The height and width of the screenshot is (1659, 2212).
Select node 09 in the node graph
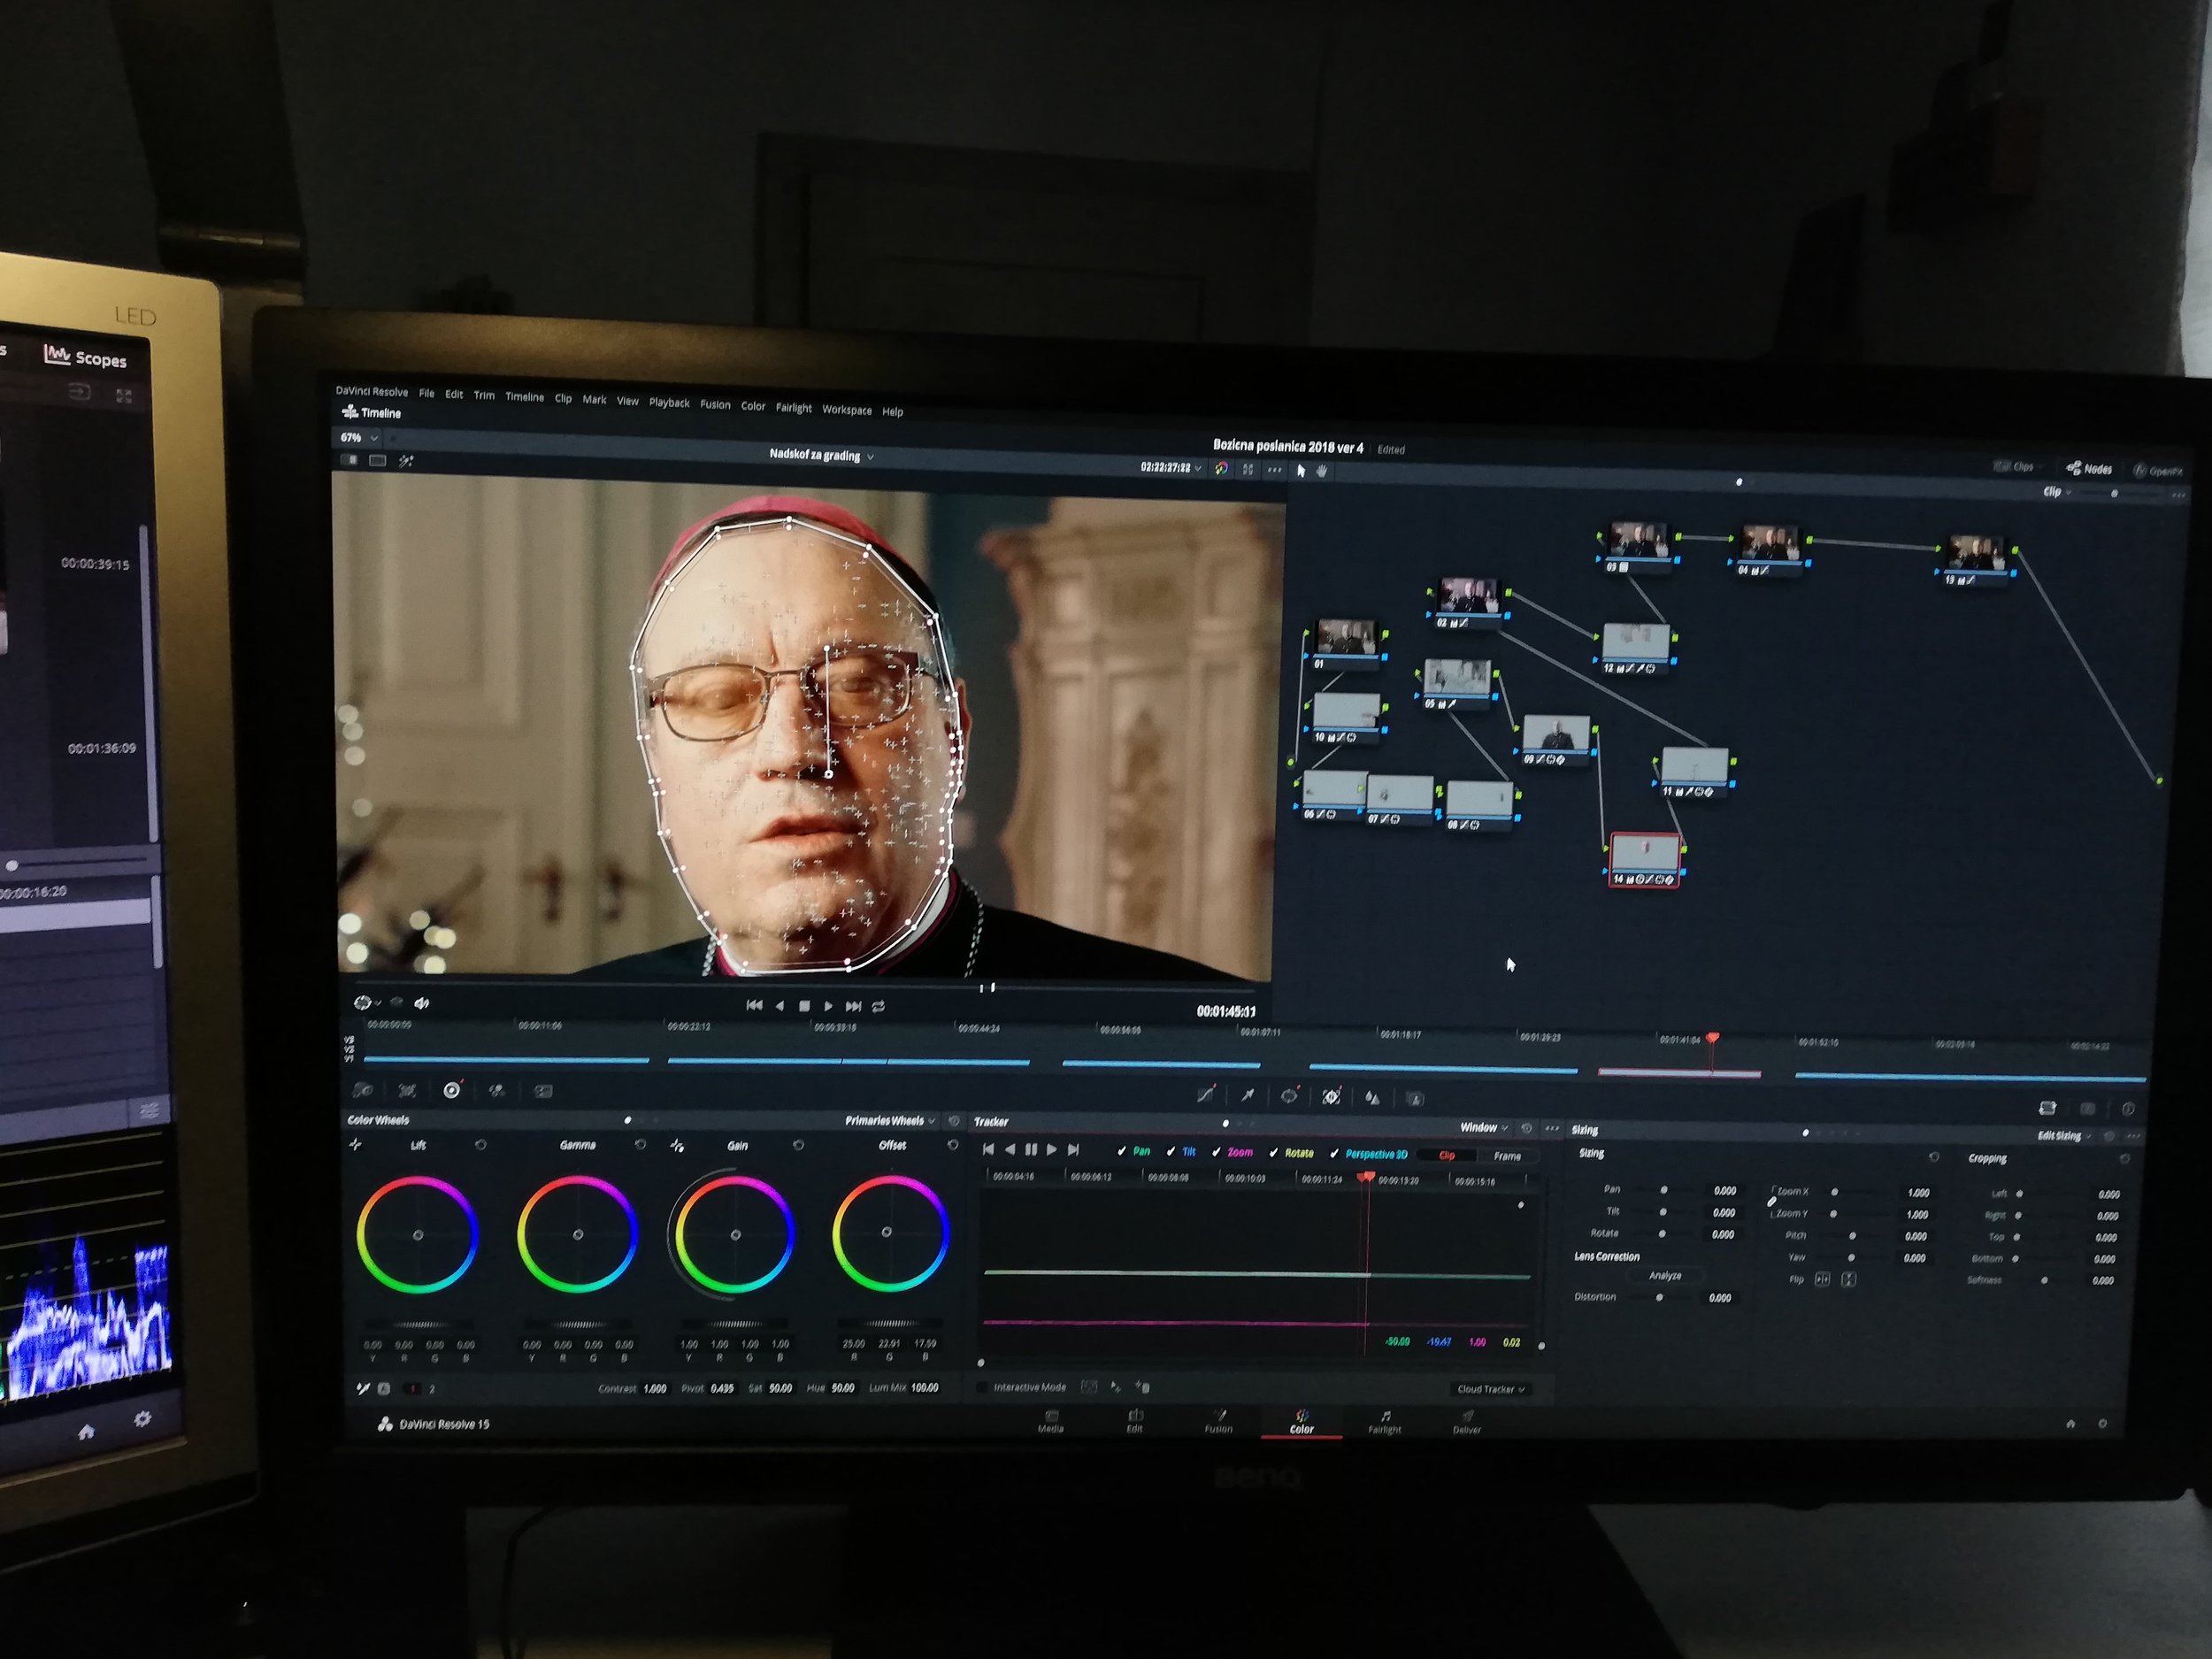point(1557,741)
